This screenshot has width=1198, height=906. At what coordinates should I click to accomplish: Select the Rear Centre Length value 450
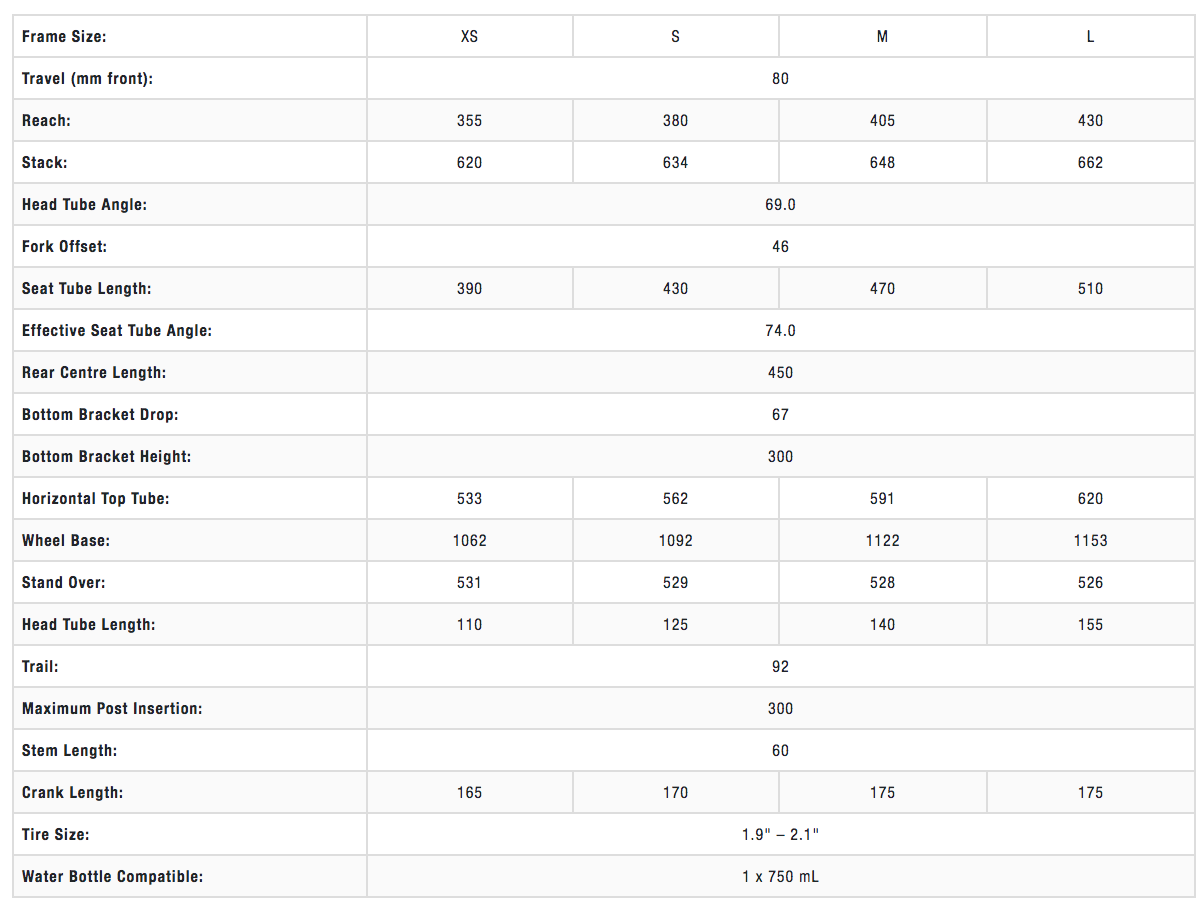(x=780, y=373)
